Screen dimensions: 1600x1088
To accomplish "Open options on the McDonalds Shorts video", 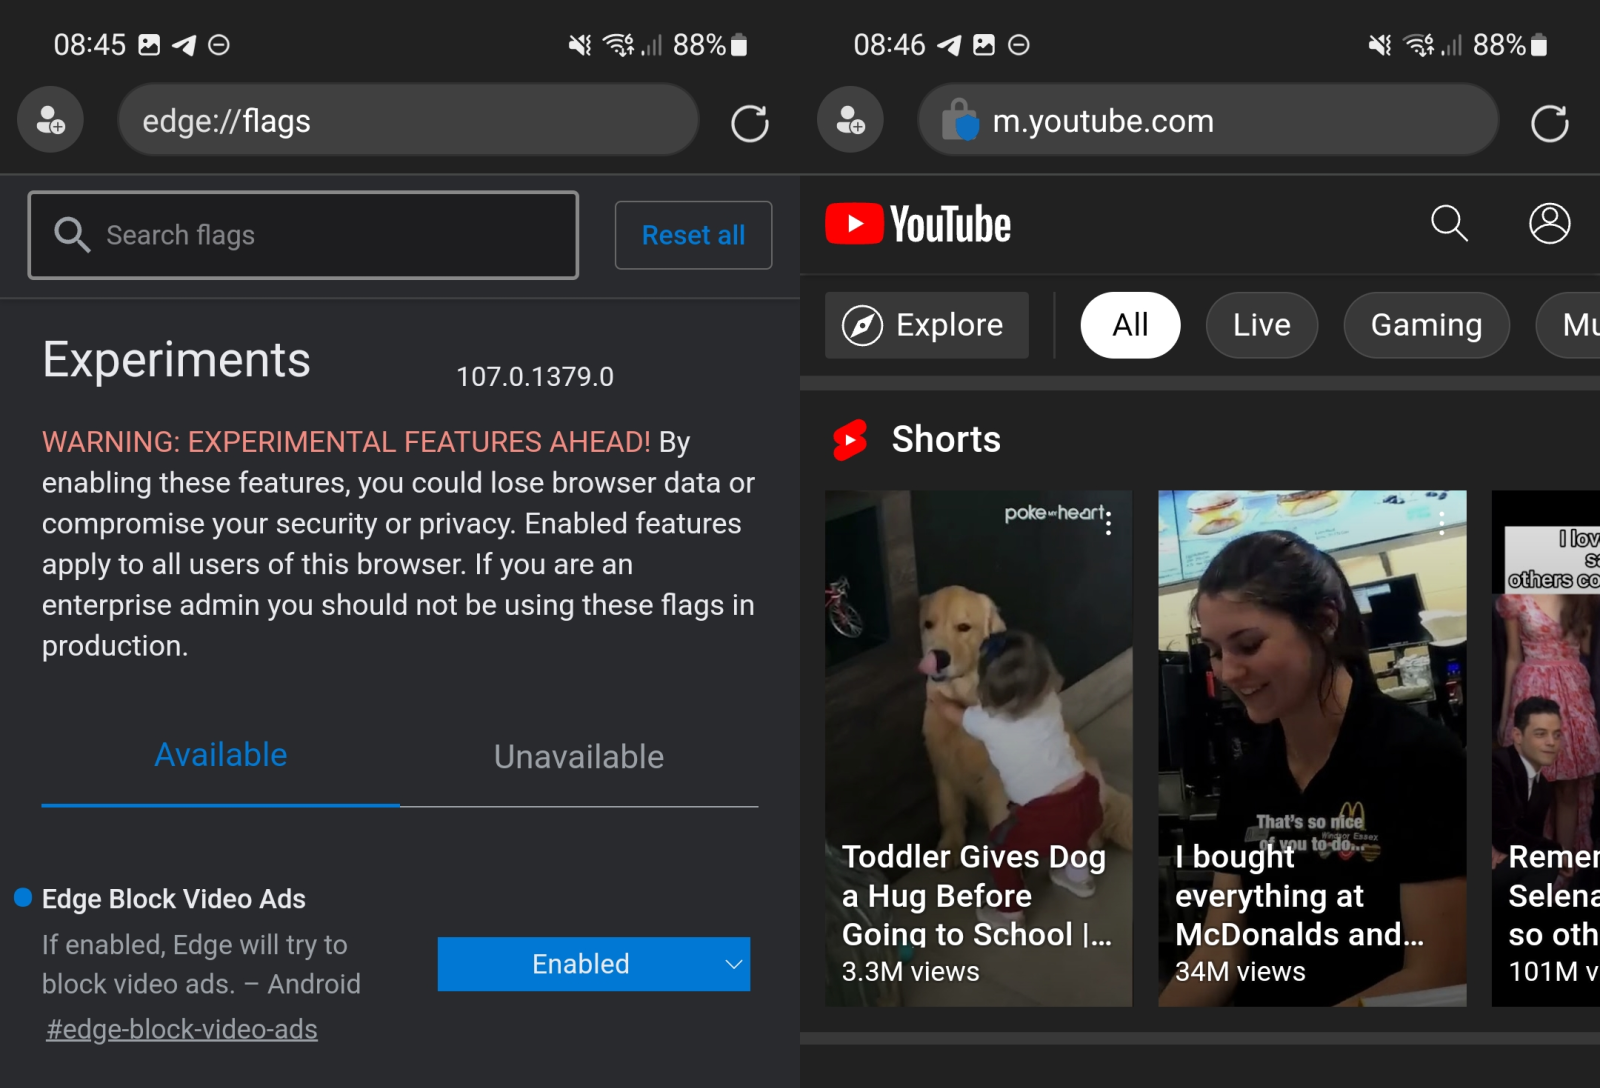I will (x=1442, y=521).
